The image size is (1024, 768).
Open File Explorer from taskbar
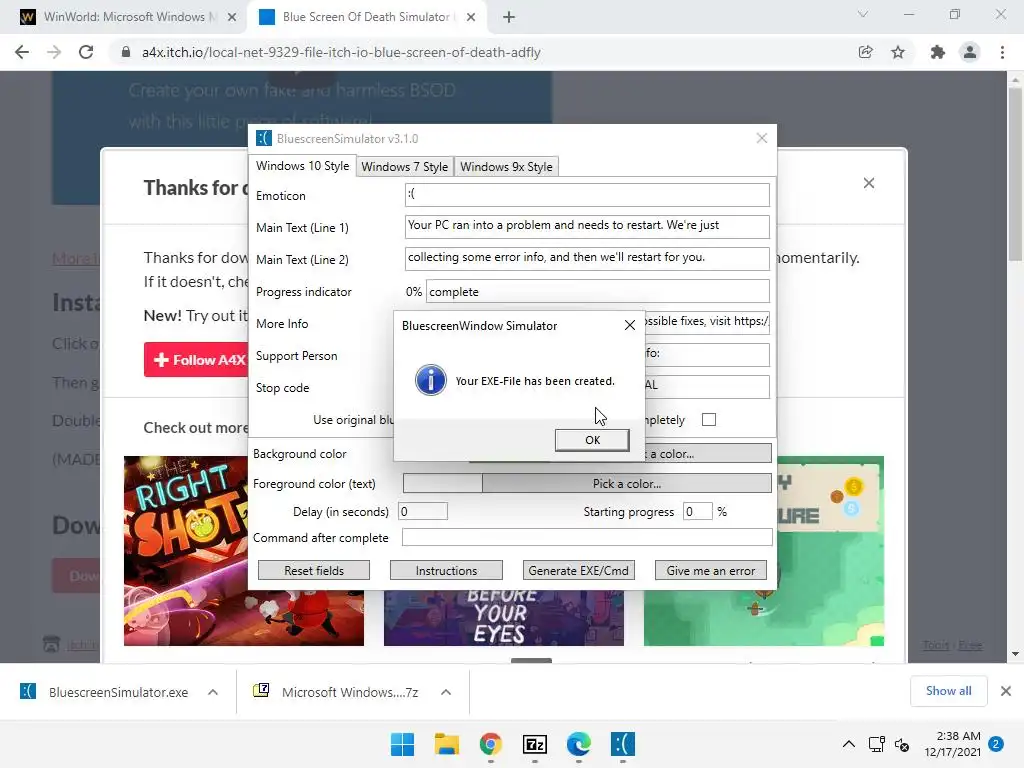447,744
